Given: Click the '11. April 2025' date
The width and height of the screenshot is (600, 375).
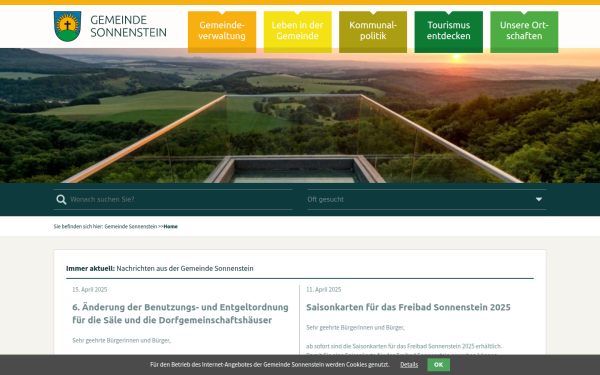Looking at the screenshot, I should [323, 290].
